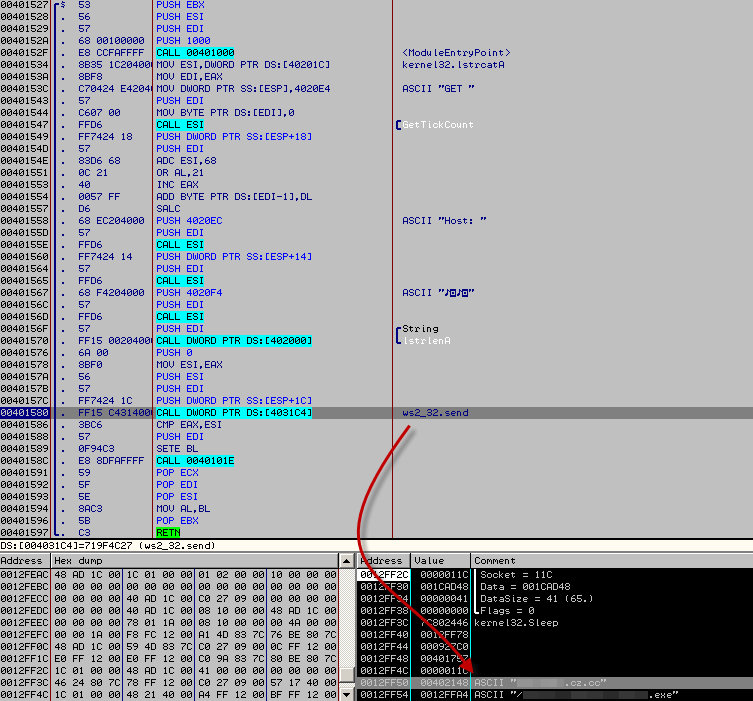Select stack row 0012FF50 with .cz.cc string
This screenshot has width=753, height=701.
555,683
